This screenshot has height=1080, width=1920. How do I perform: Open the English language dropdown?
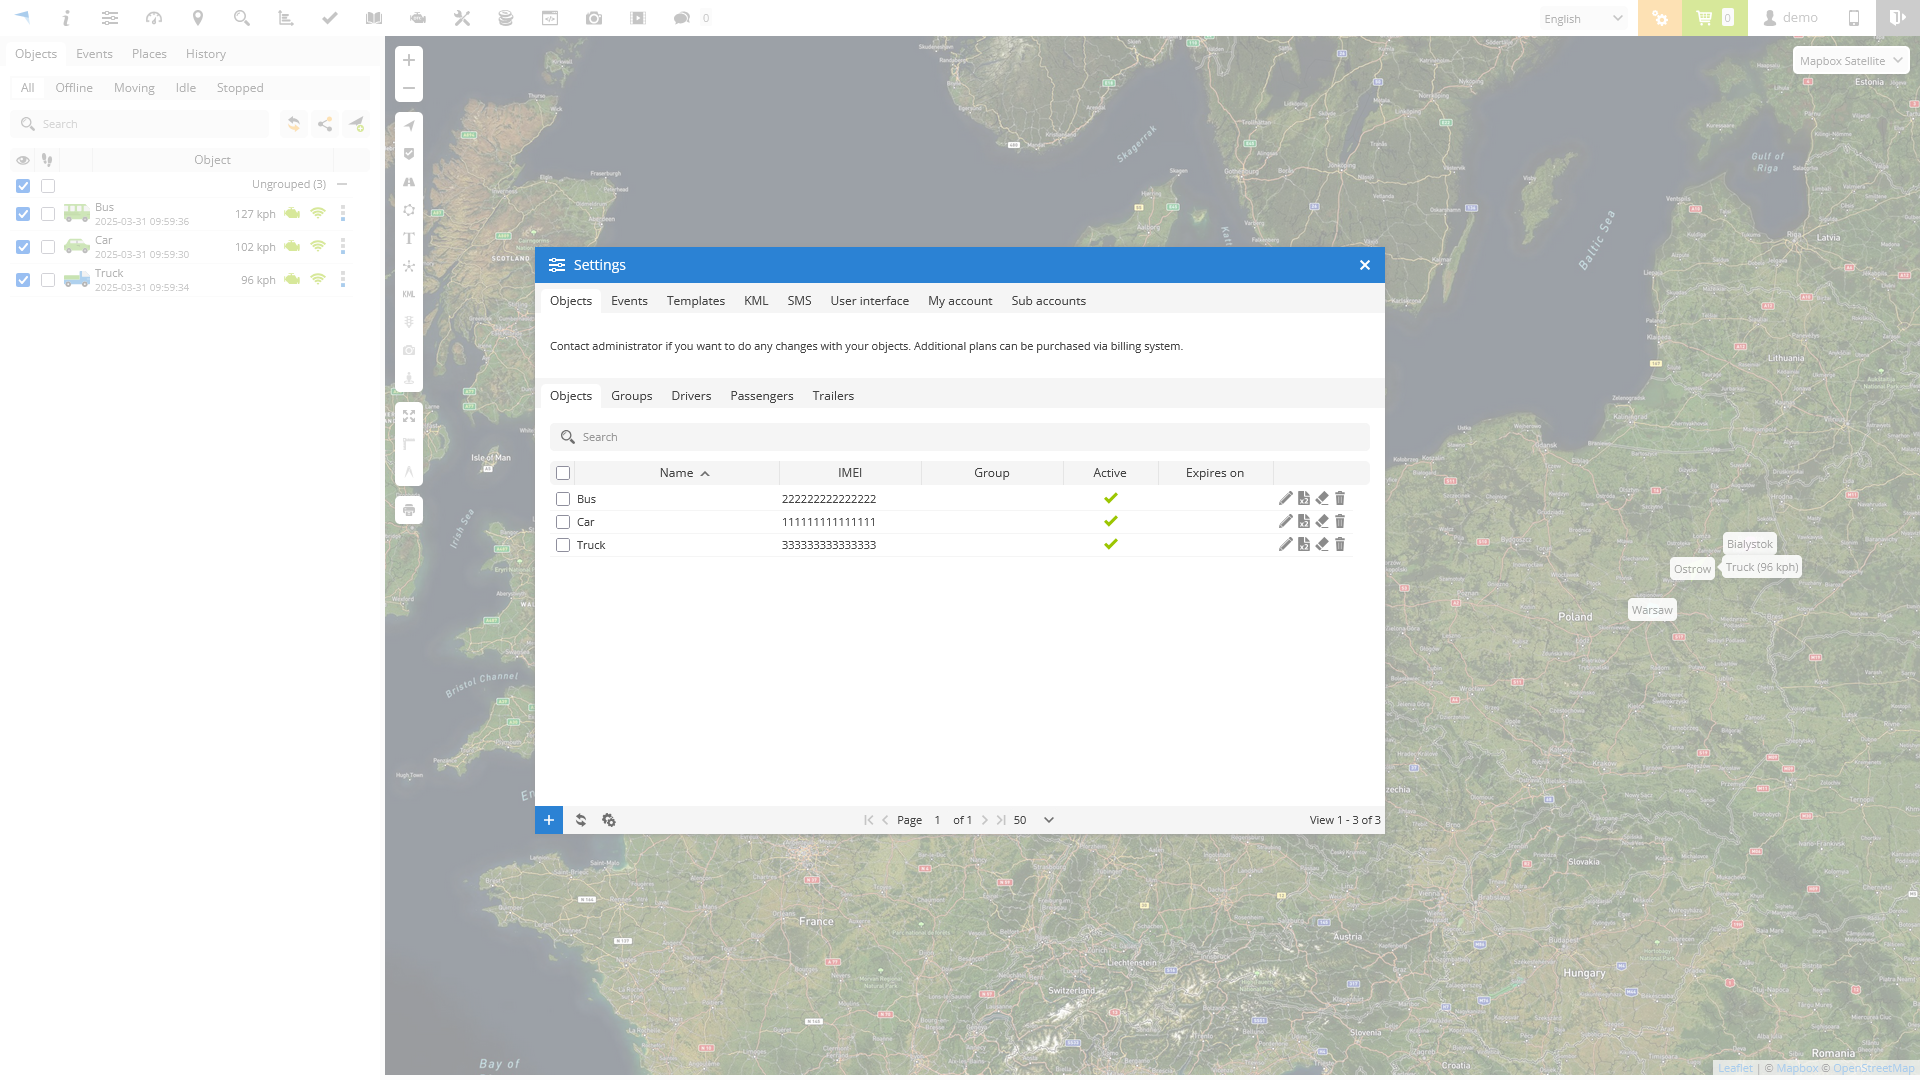pyautogui.click(x=1583, y=18)
